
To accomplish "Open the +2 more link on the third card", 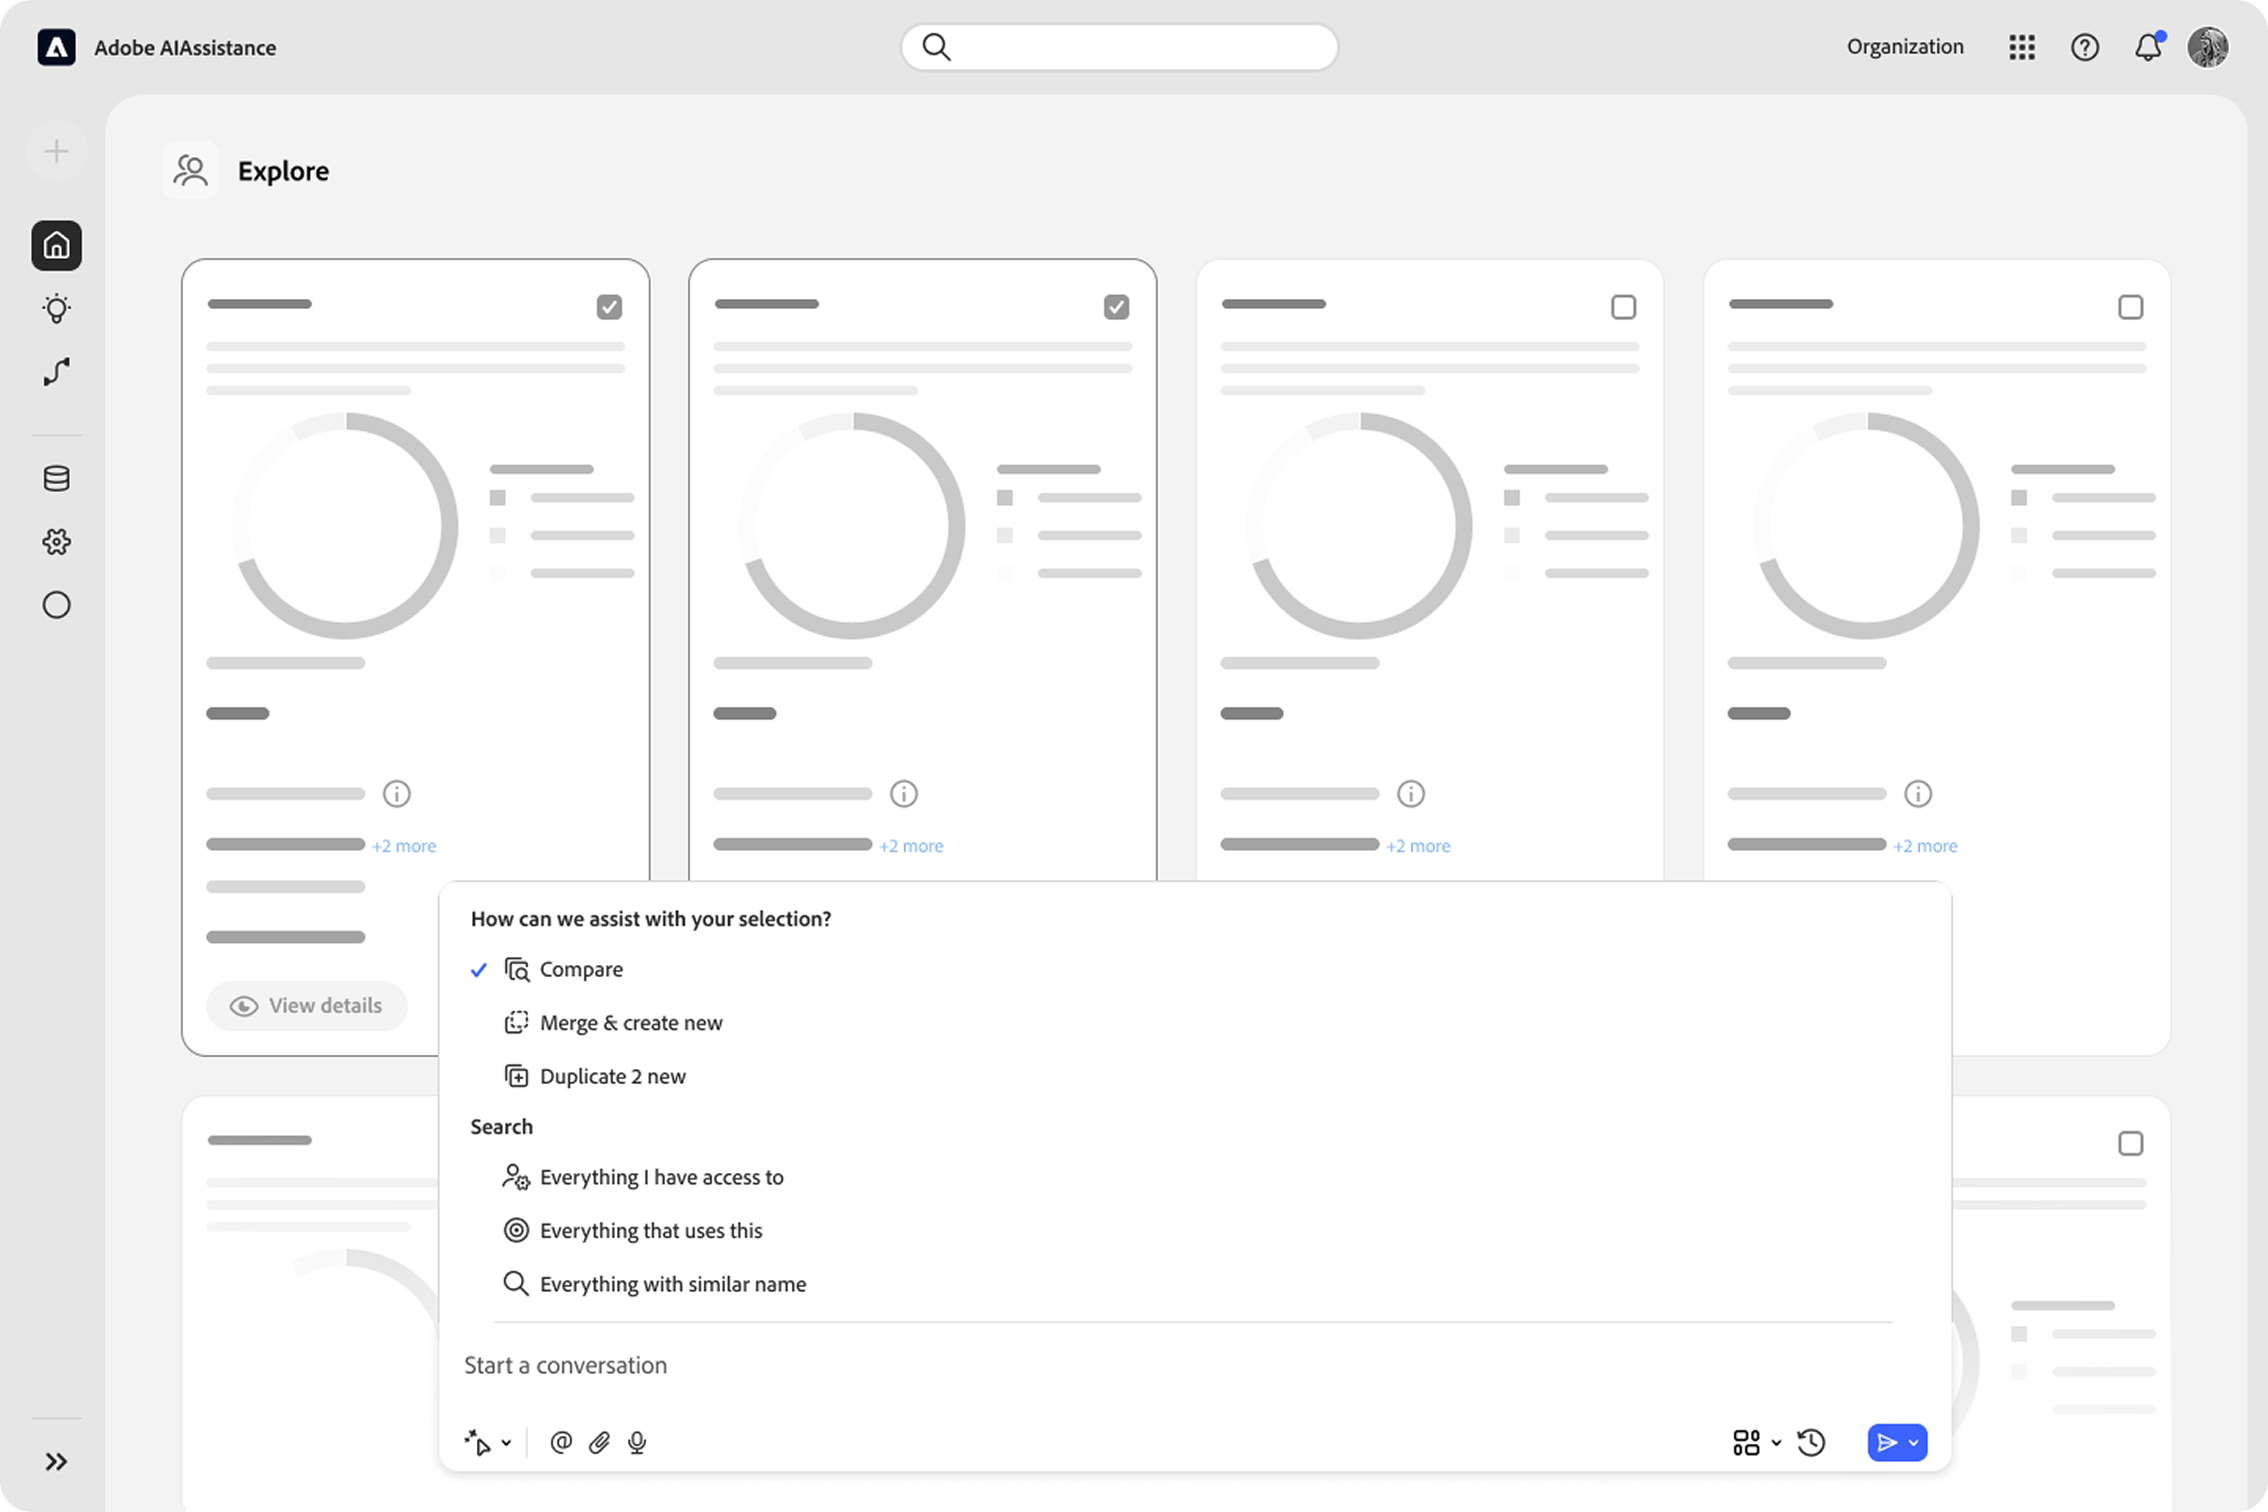I will [1418, 846].
